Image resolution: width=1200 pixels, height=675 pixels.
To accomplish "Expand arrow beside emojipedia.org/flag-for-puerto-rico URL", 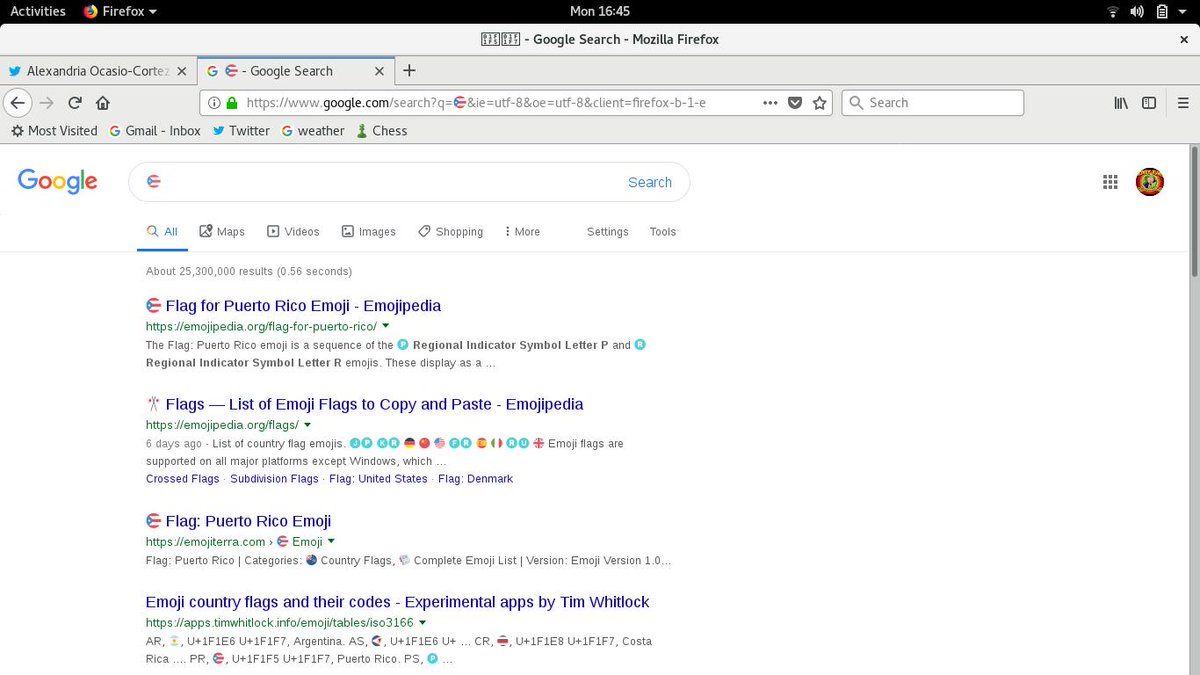I will click(386, 326).
